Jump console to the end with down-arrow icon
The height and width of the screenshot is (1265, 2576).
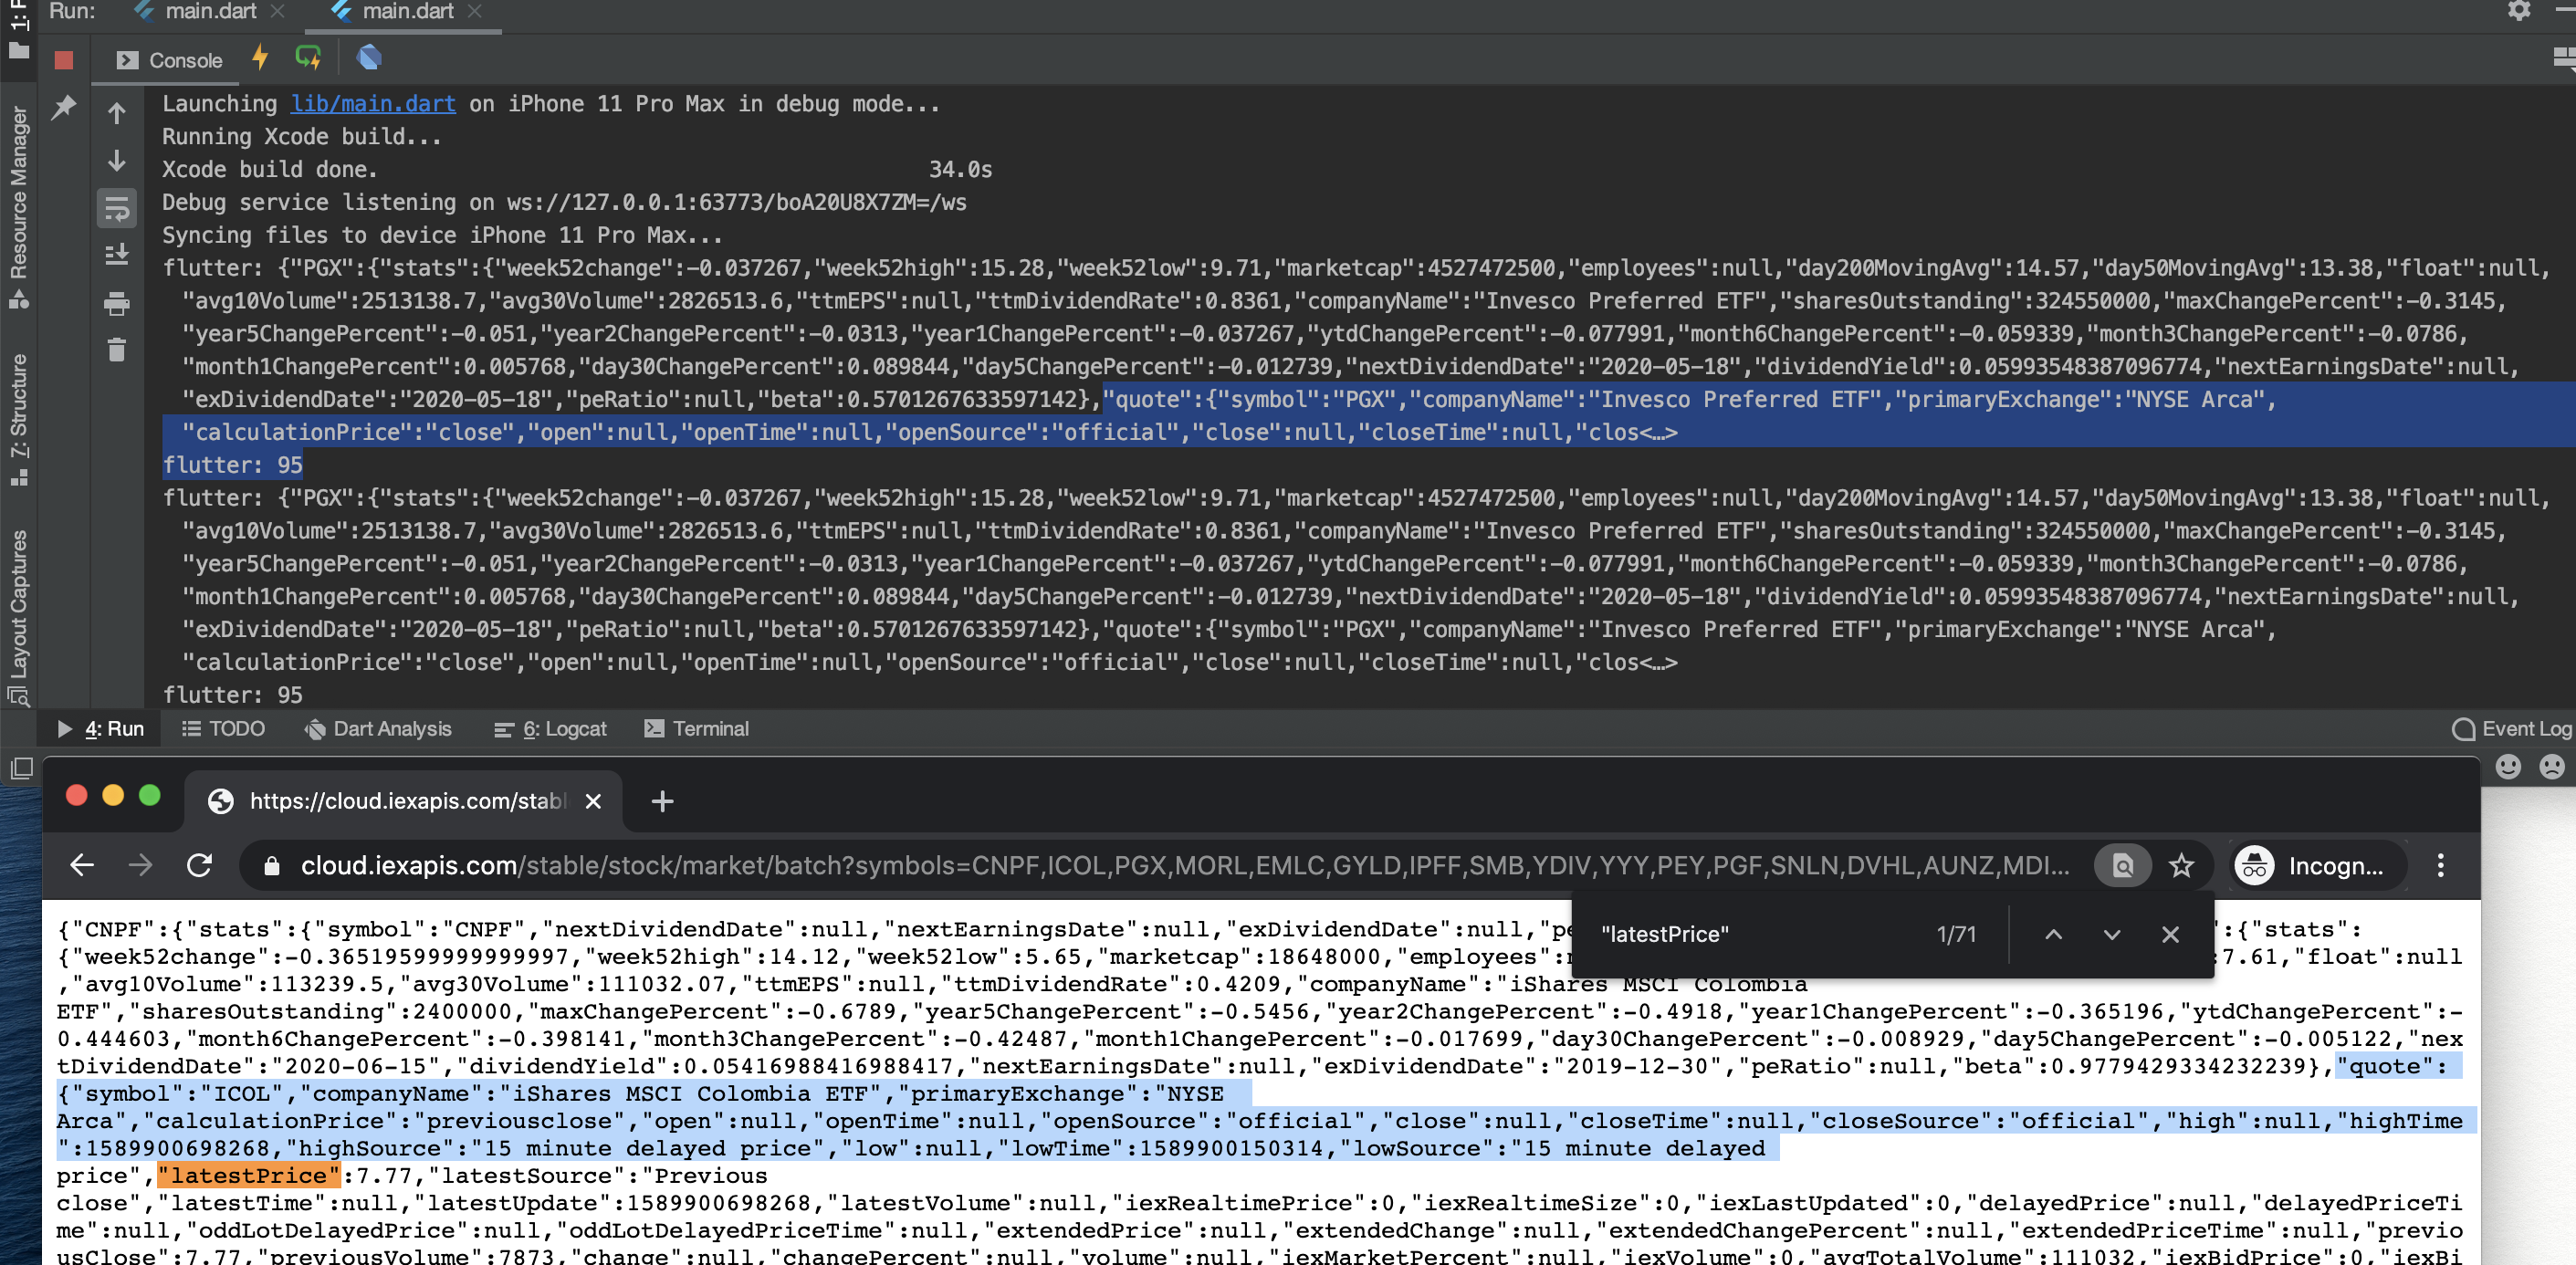point(117,161)
